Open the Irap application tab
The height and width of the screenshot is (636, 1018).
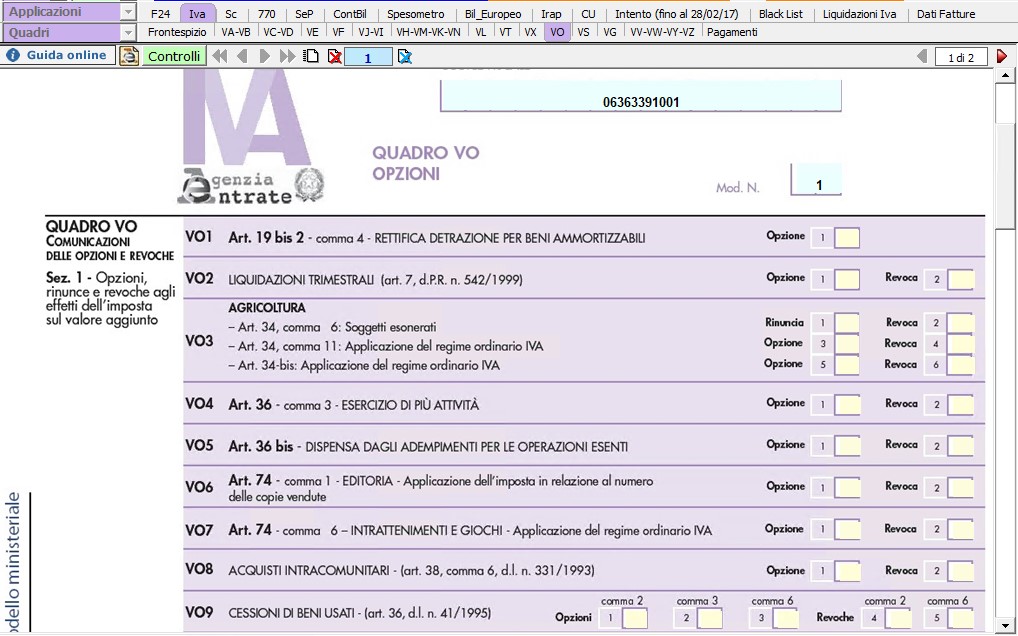coord(551,14)
